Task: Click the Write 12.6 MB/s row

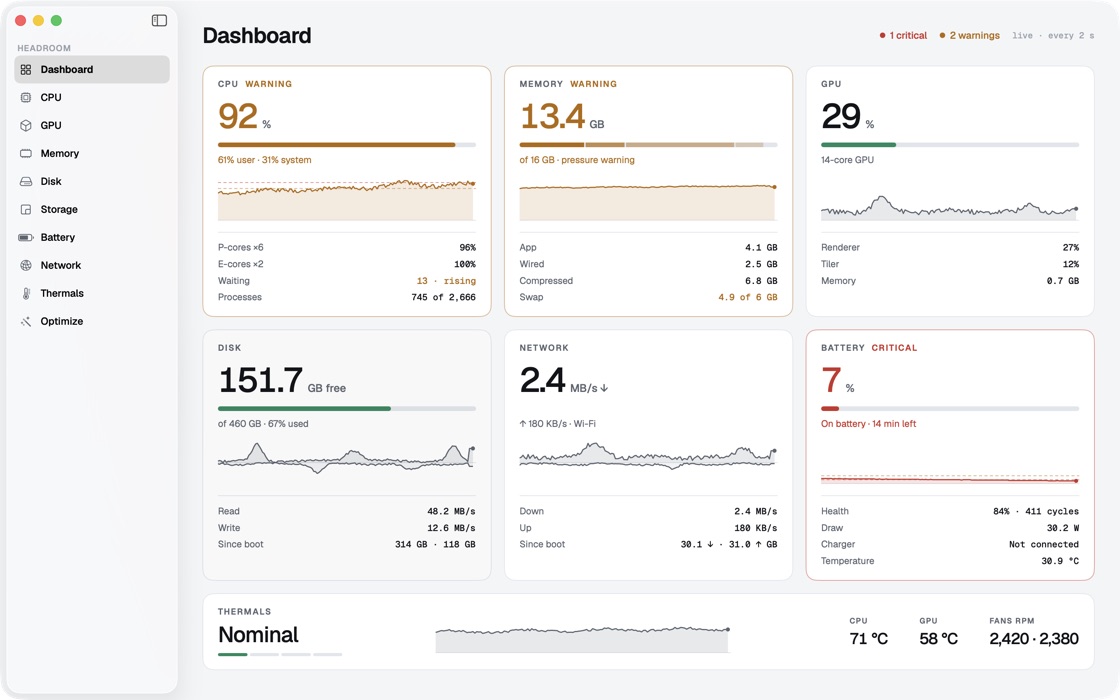Action: (x=346, y=528)
